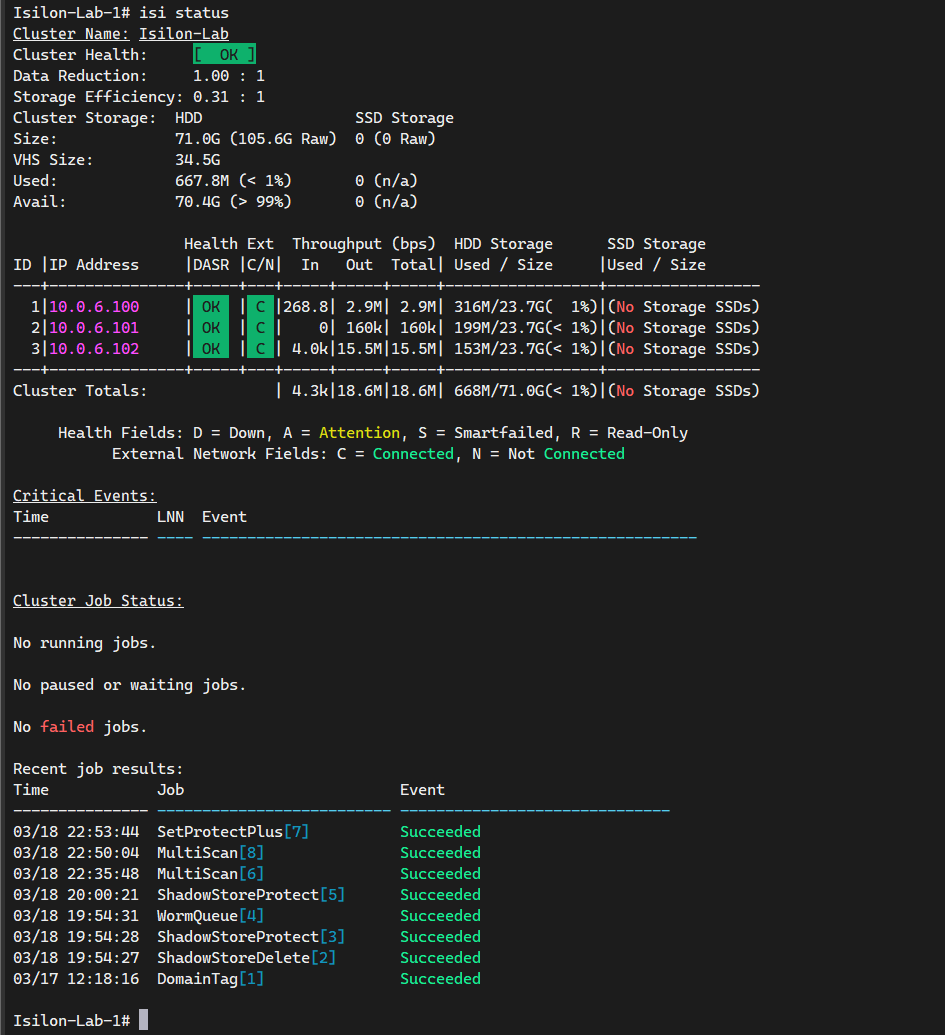This screenshot has height=1035, width=945.
Task: Click the WormQueue[4] job entry
Action: click(210, 916)
